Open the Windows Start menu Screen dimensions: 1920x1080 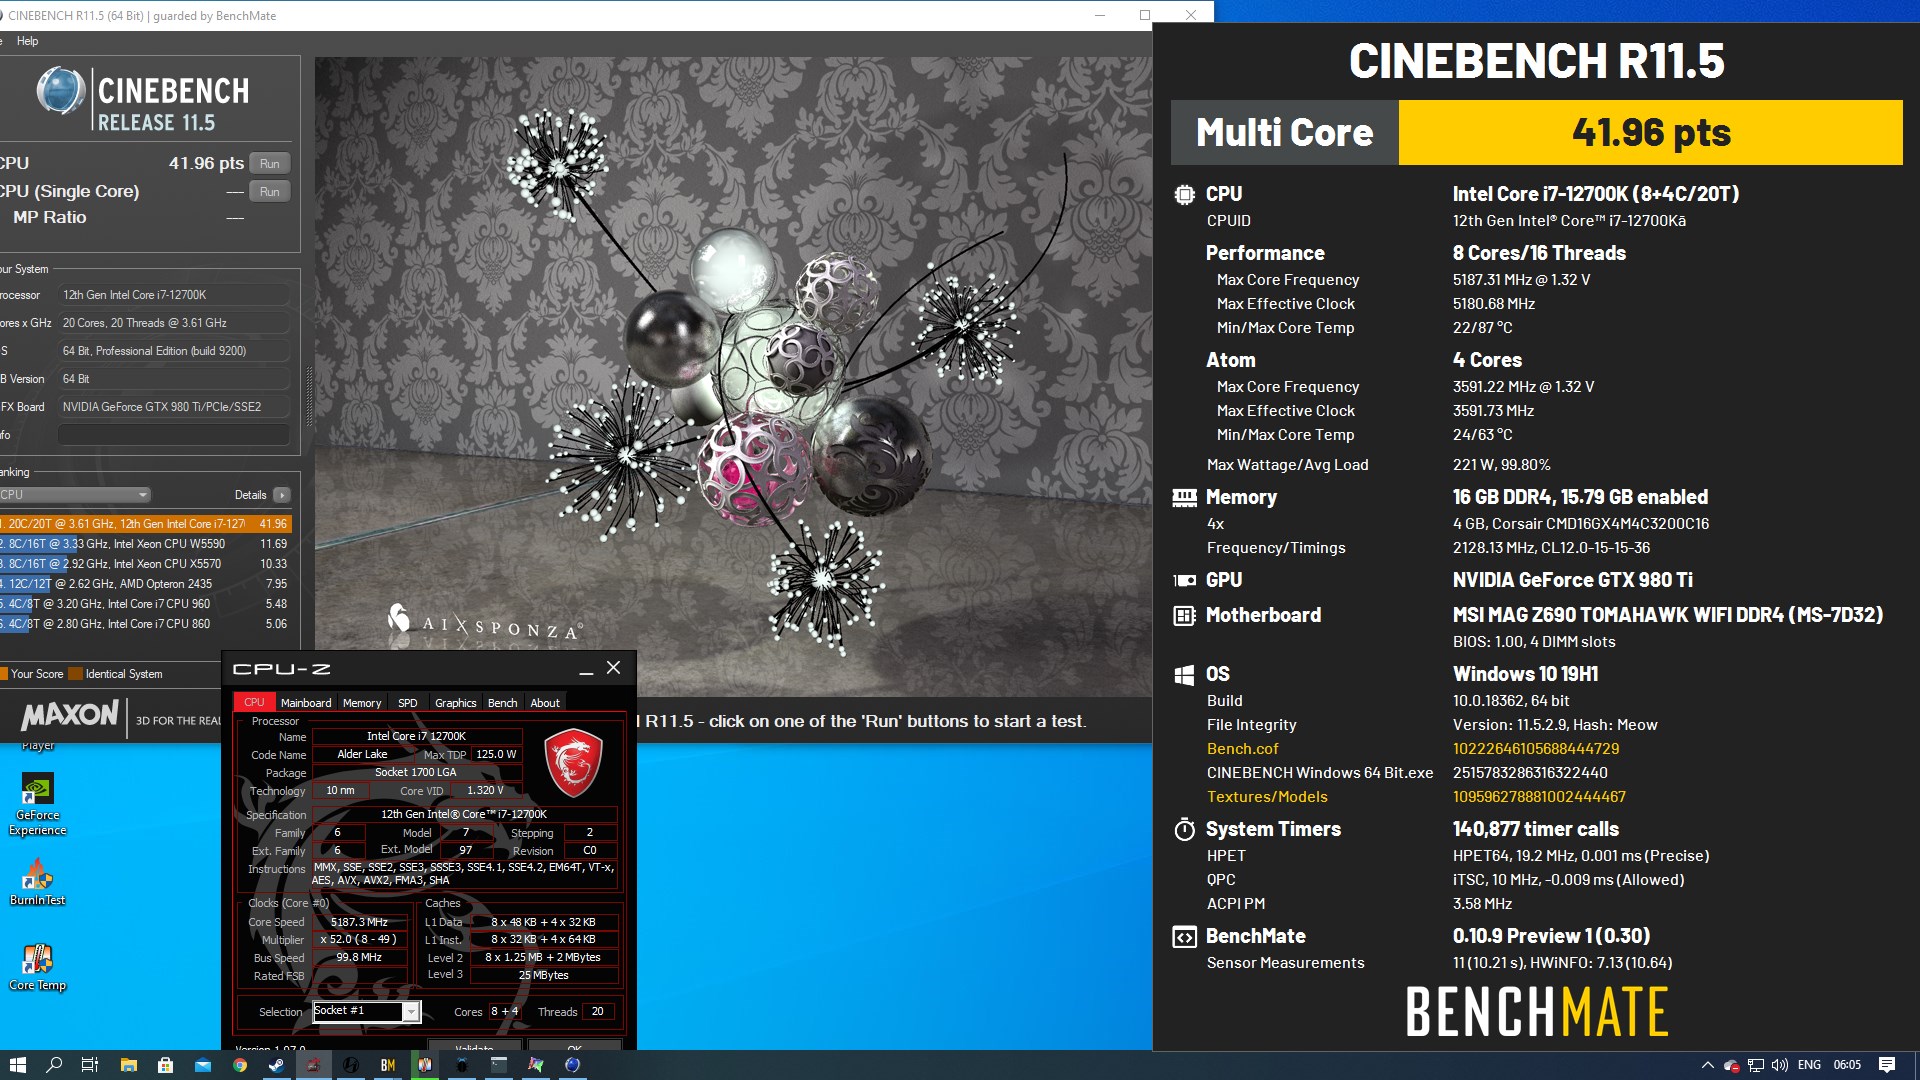pos(17,1065)
